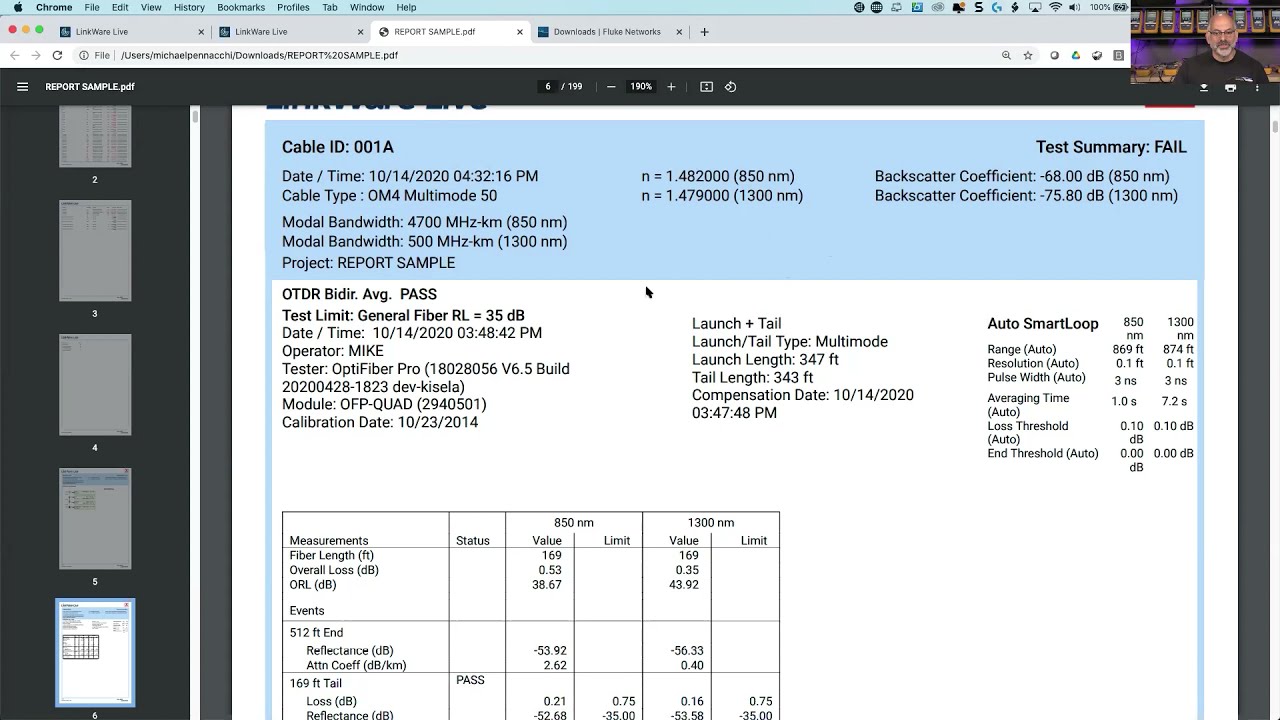Image resolution: width=1280 pixels, height=720 pixels.
Task: Open the AirPlay display menu
Action: (1035, 7)
